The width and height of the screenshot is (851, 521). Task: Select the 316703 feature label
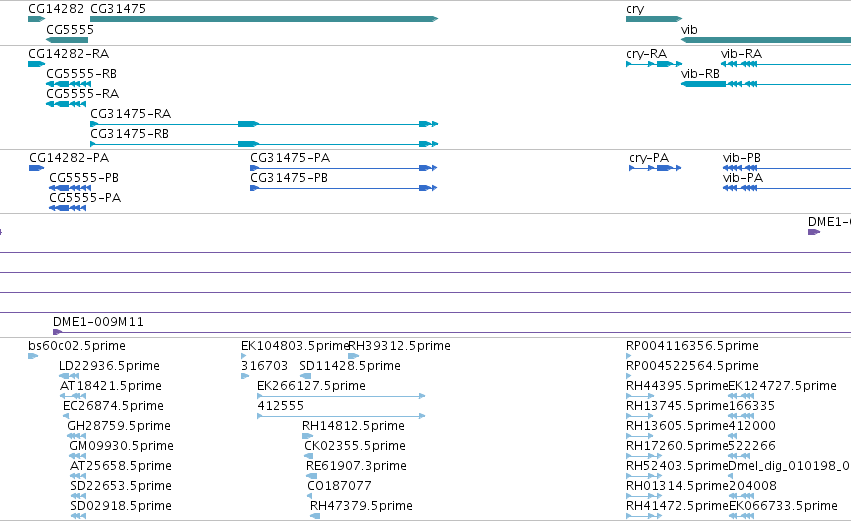point(264,366)
